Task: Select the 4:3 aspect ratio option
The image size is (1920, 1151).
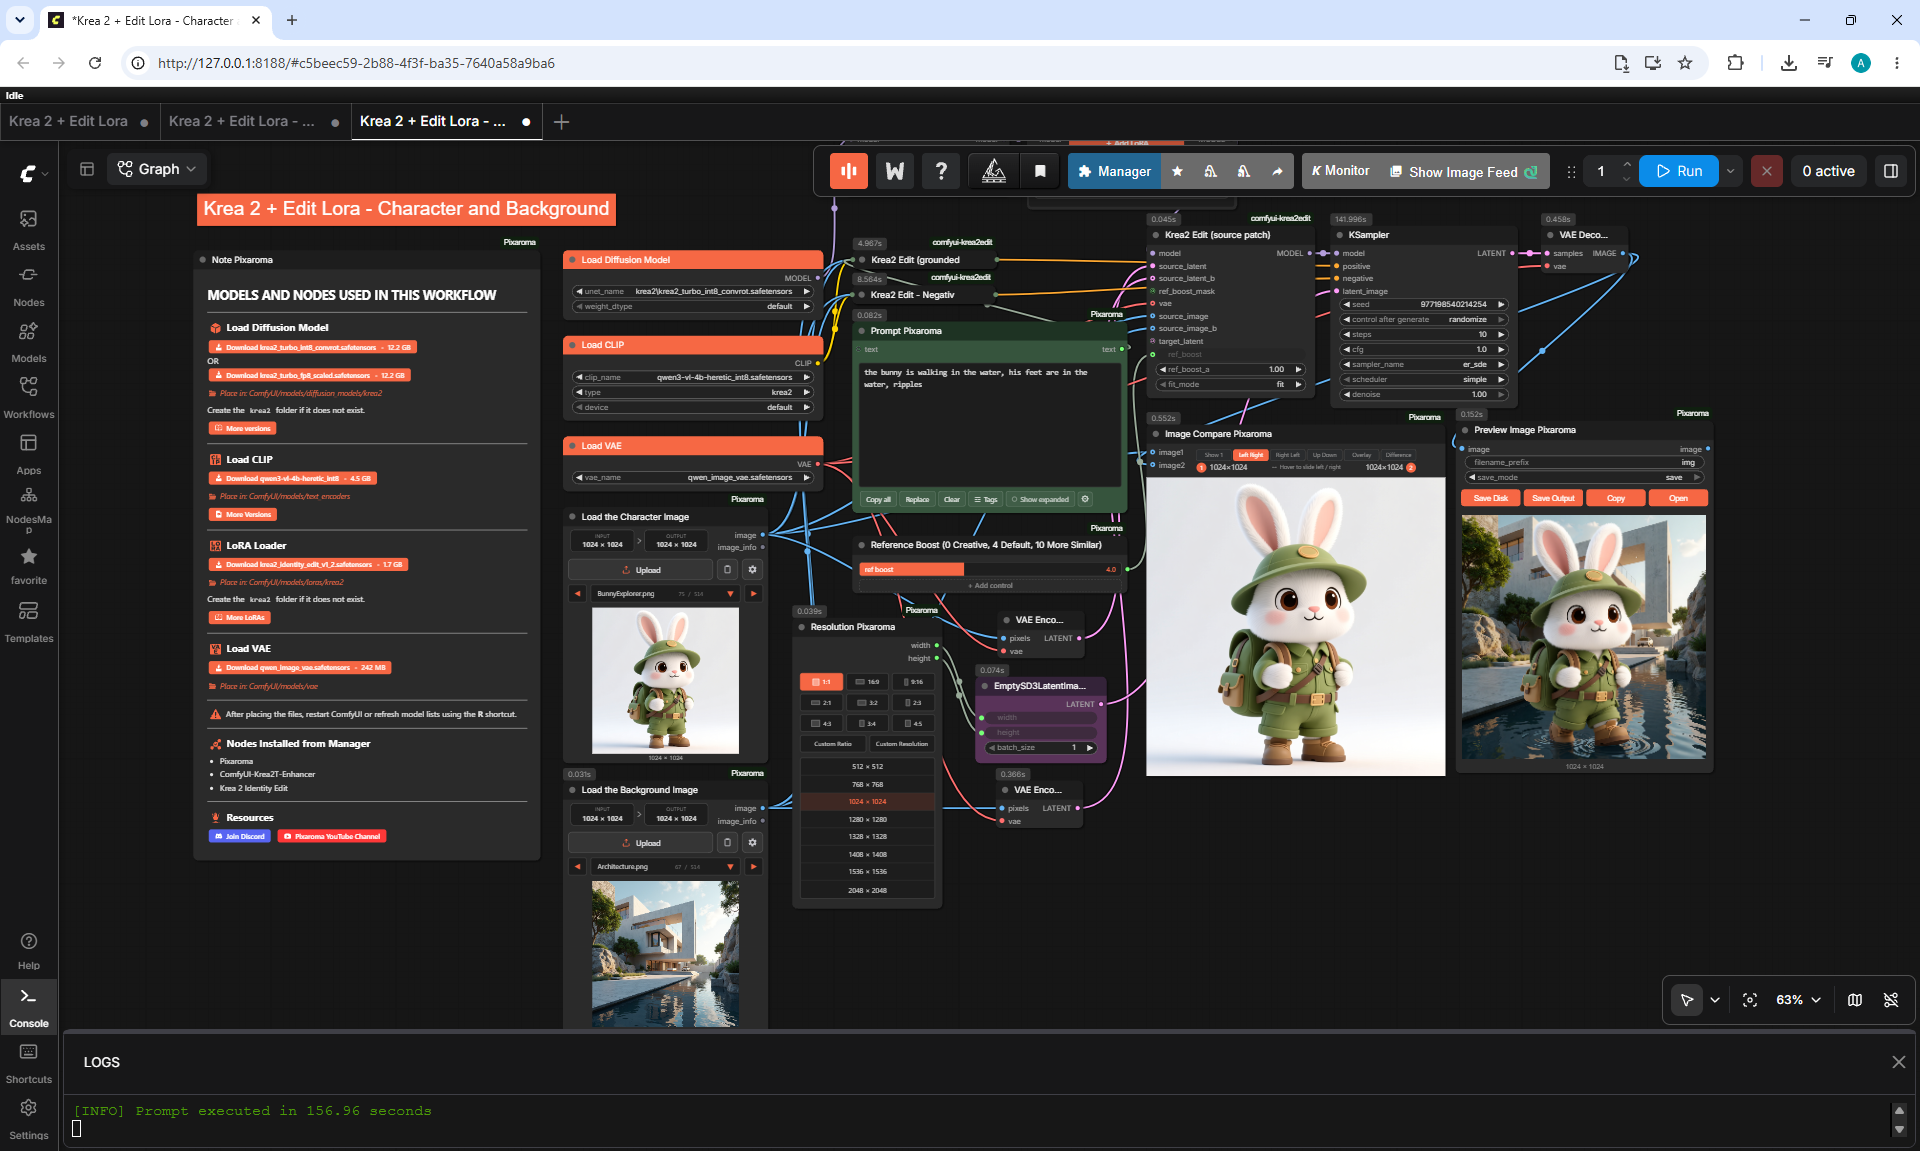Action: pyautogui.click(x=821, y=724)
